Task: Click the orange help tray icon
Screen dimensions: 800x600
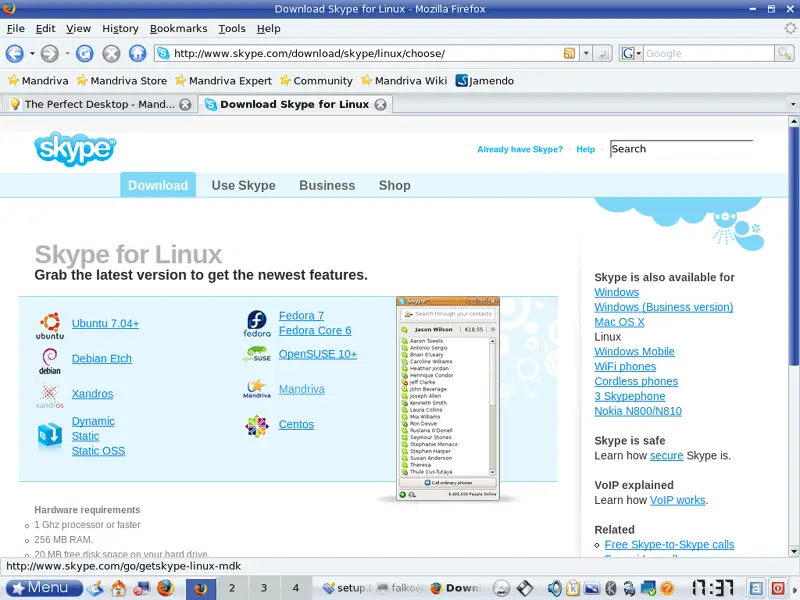Action: point(667,588)
